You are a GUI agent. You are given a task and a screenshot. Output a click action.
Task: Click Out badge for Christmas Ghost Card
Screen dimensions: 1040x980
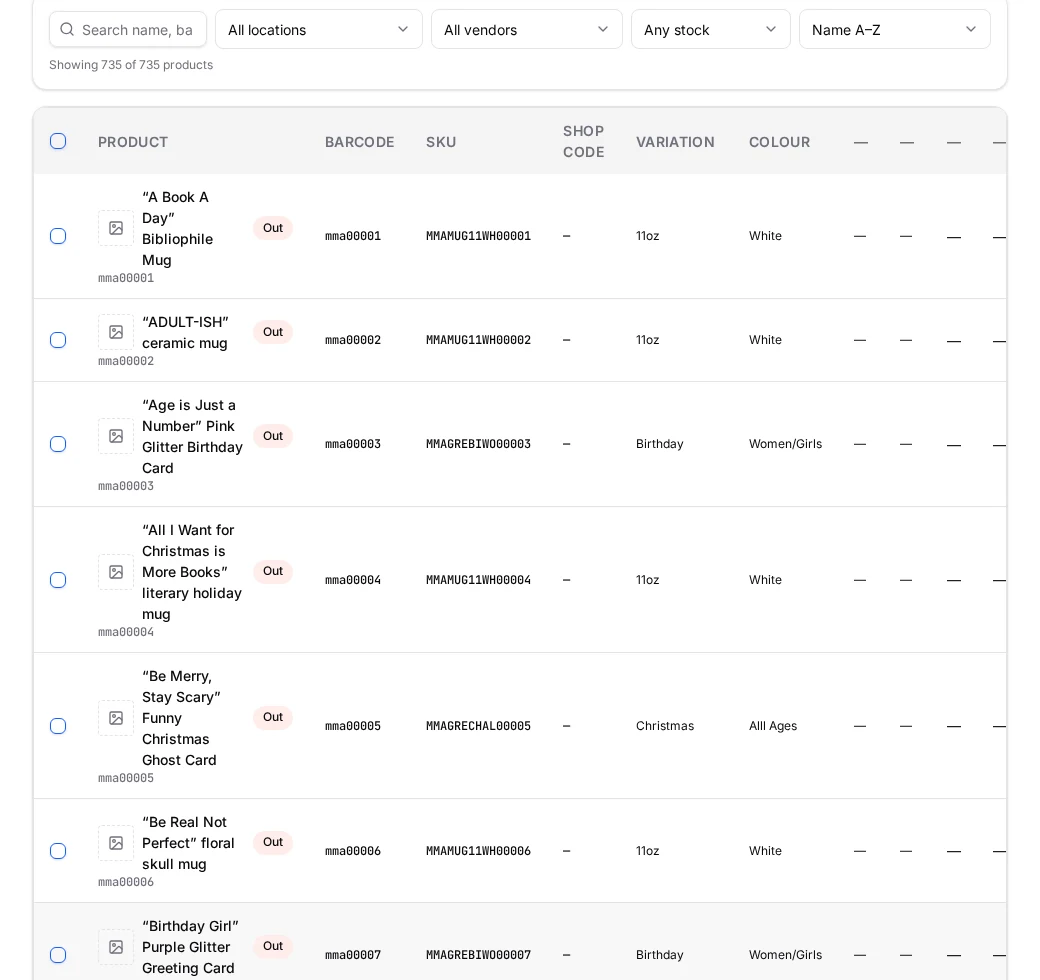[x=273, y=717]
